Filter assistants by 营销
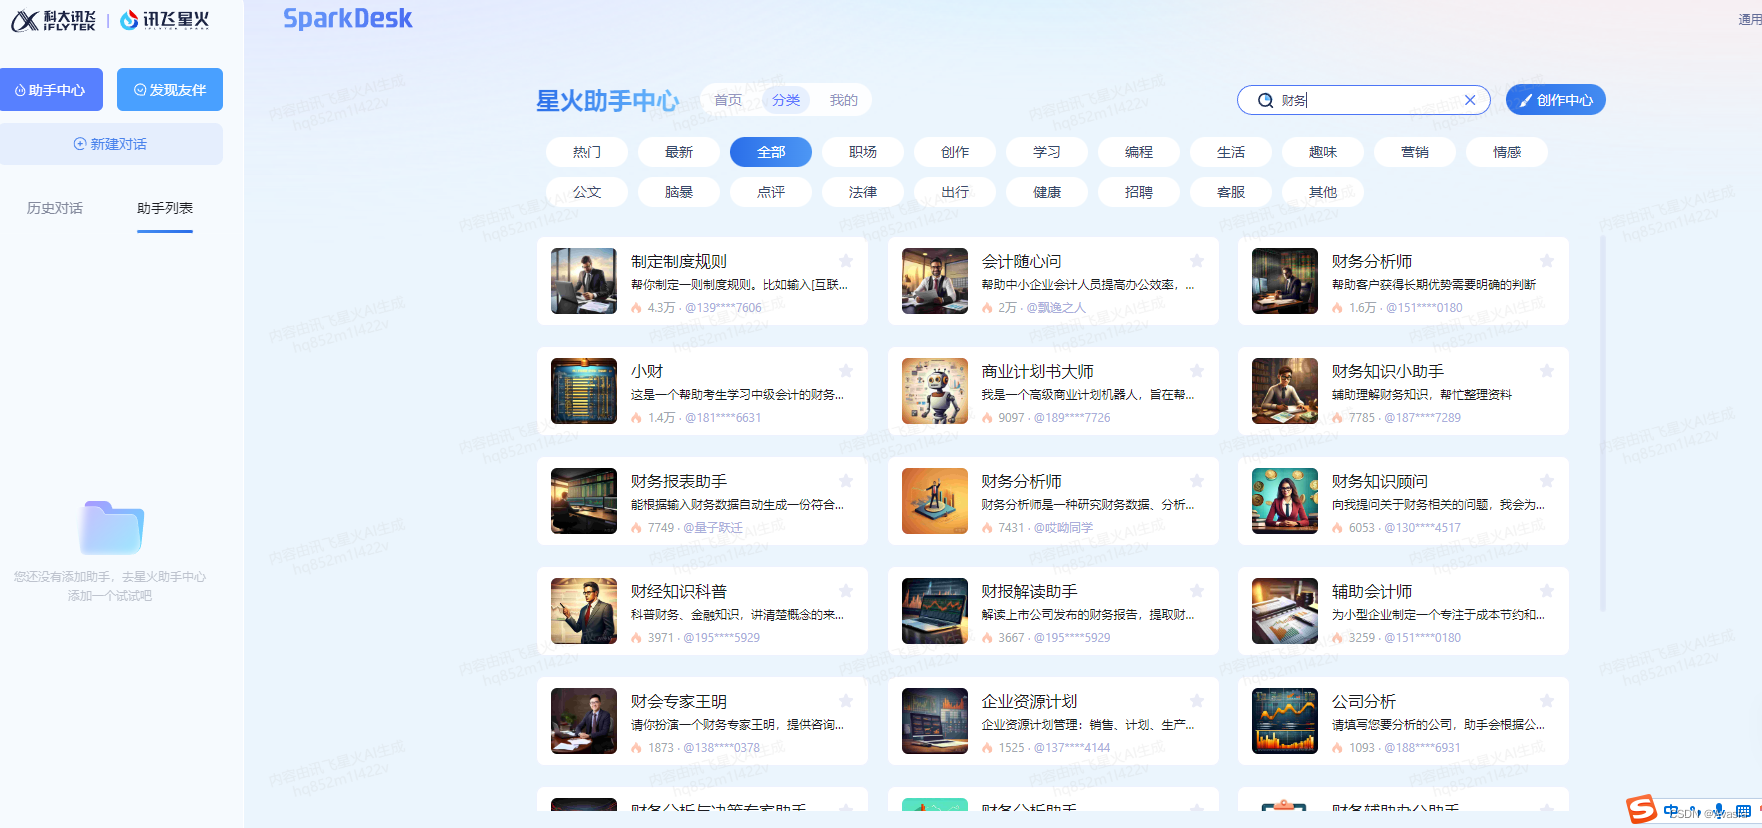The height and width of the screenshot is (828, 1762). [1415, 152]
